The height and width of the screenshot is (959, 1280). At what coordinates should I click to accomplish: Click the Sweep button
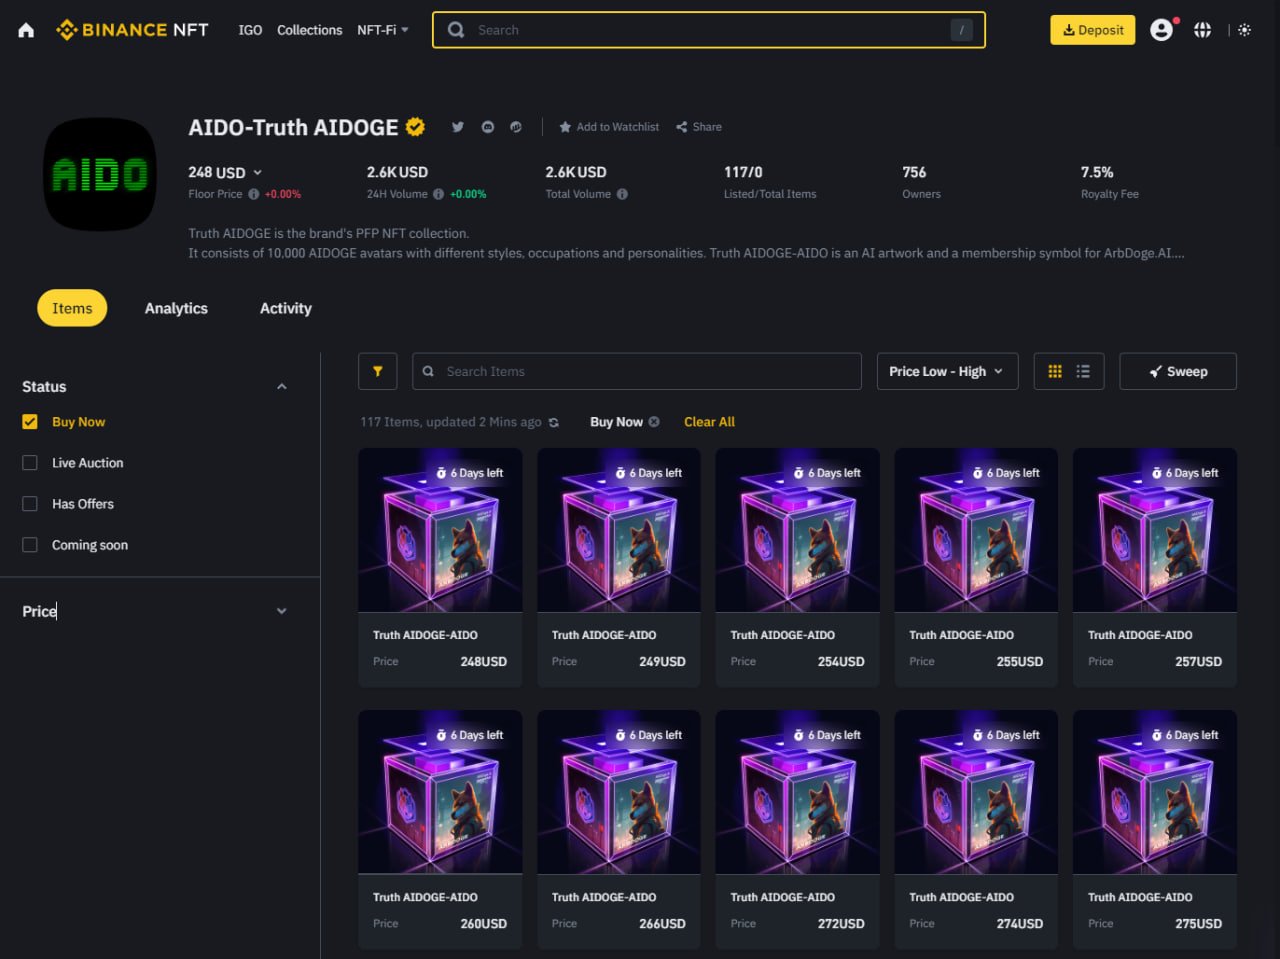click(x=1178, y=371)
